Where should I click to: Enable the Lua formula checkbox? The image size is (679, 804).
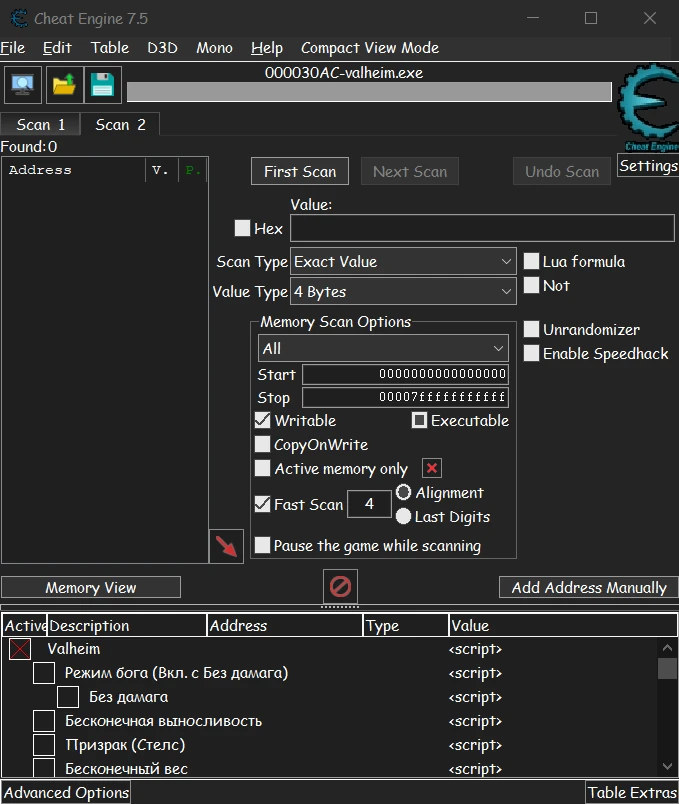coord(531,261)
